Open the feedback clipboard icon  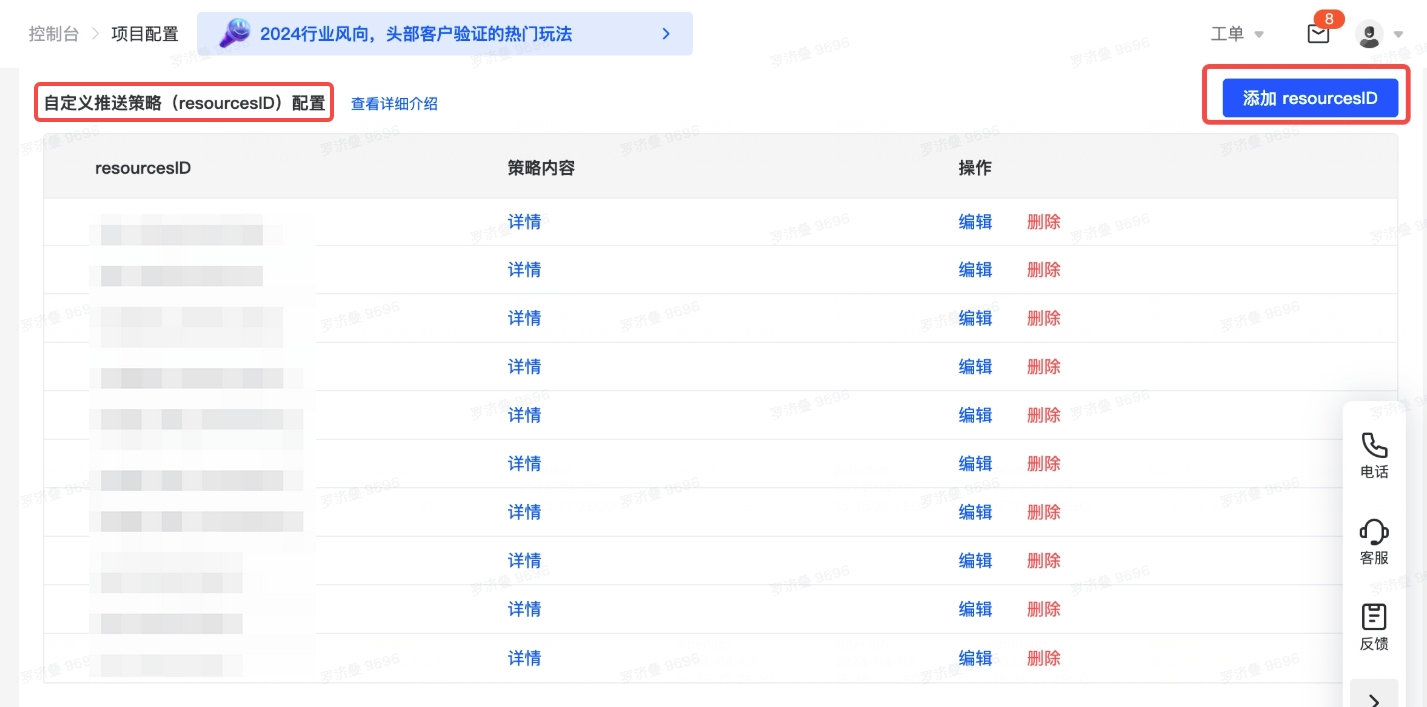coord(1374,617)
